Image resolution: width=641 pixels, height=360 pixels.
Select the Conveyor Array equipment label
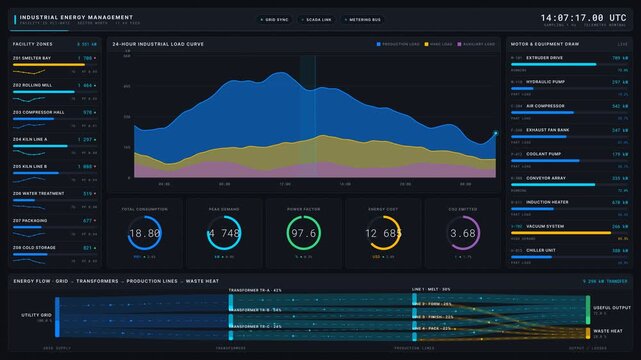tap(546, 178)
